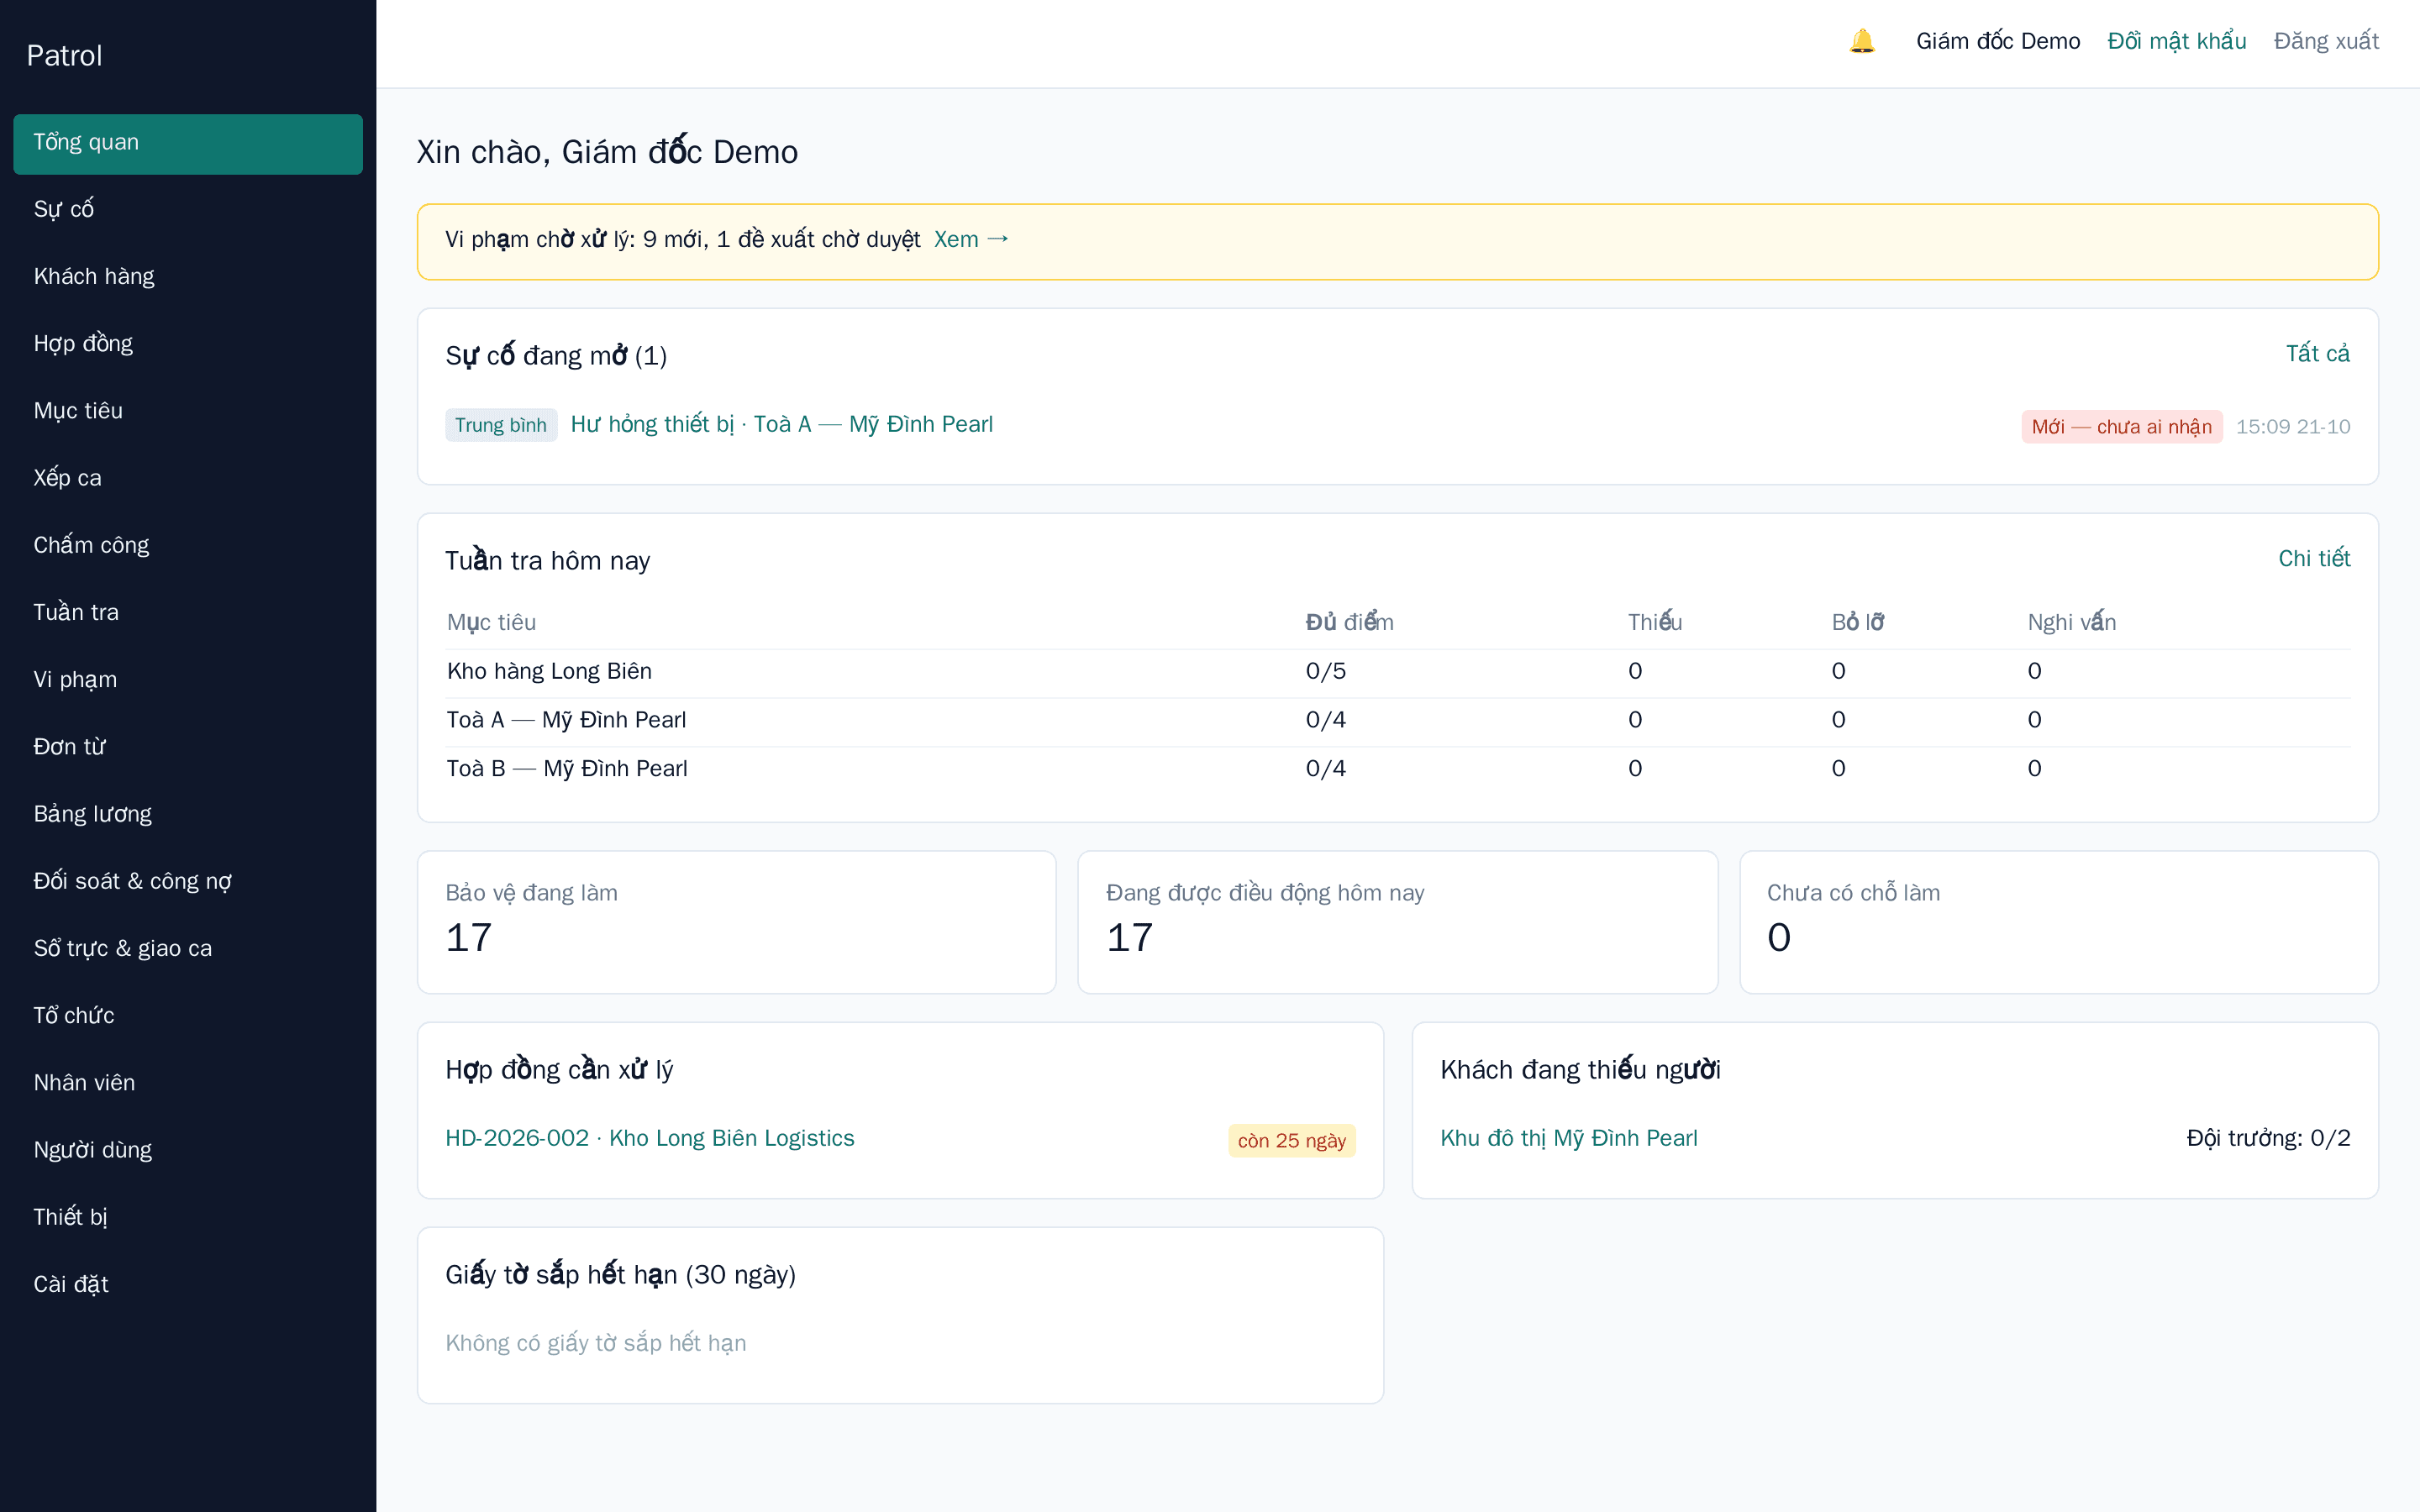Screen dimensions: 2420x1512
Task: Click Giám đốc Demo user name
Action: [x=1997, y=41]
